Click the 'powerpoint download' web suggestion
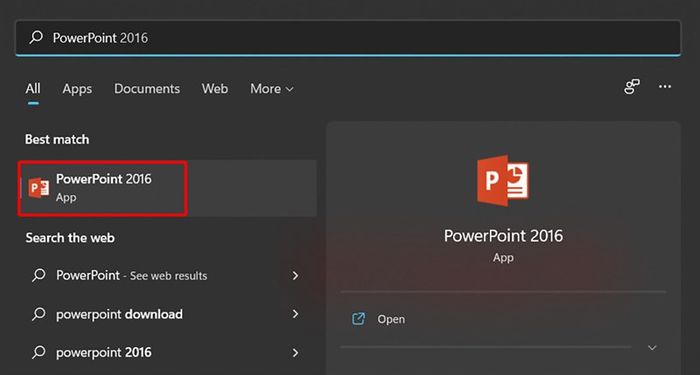 (166, 314)
